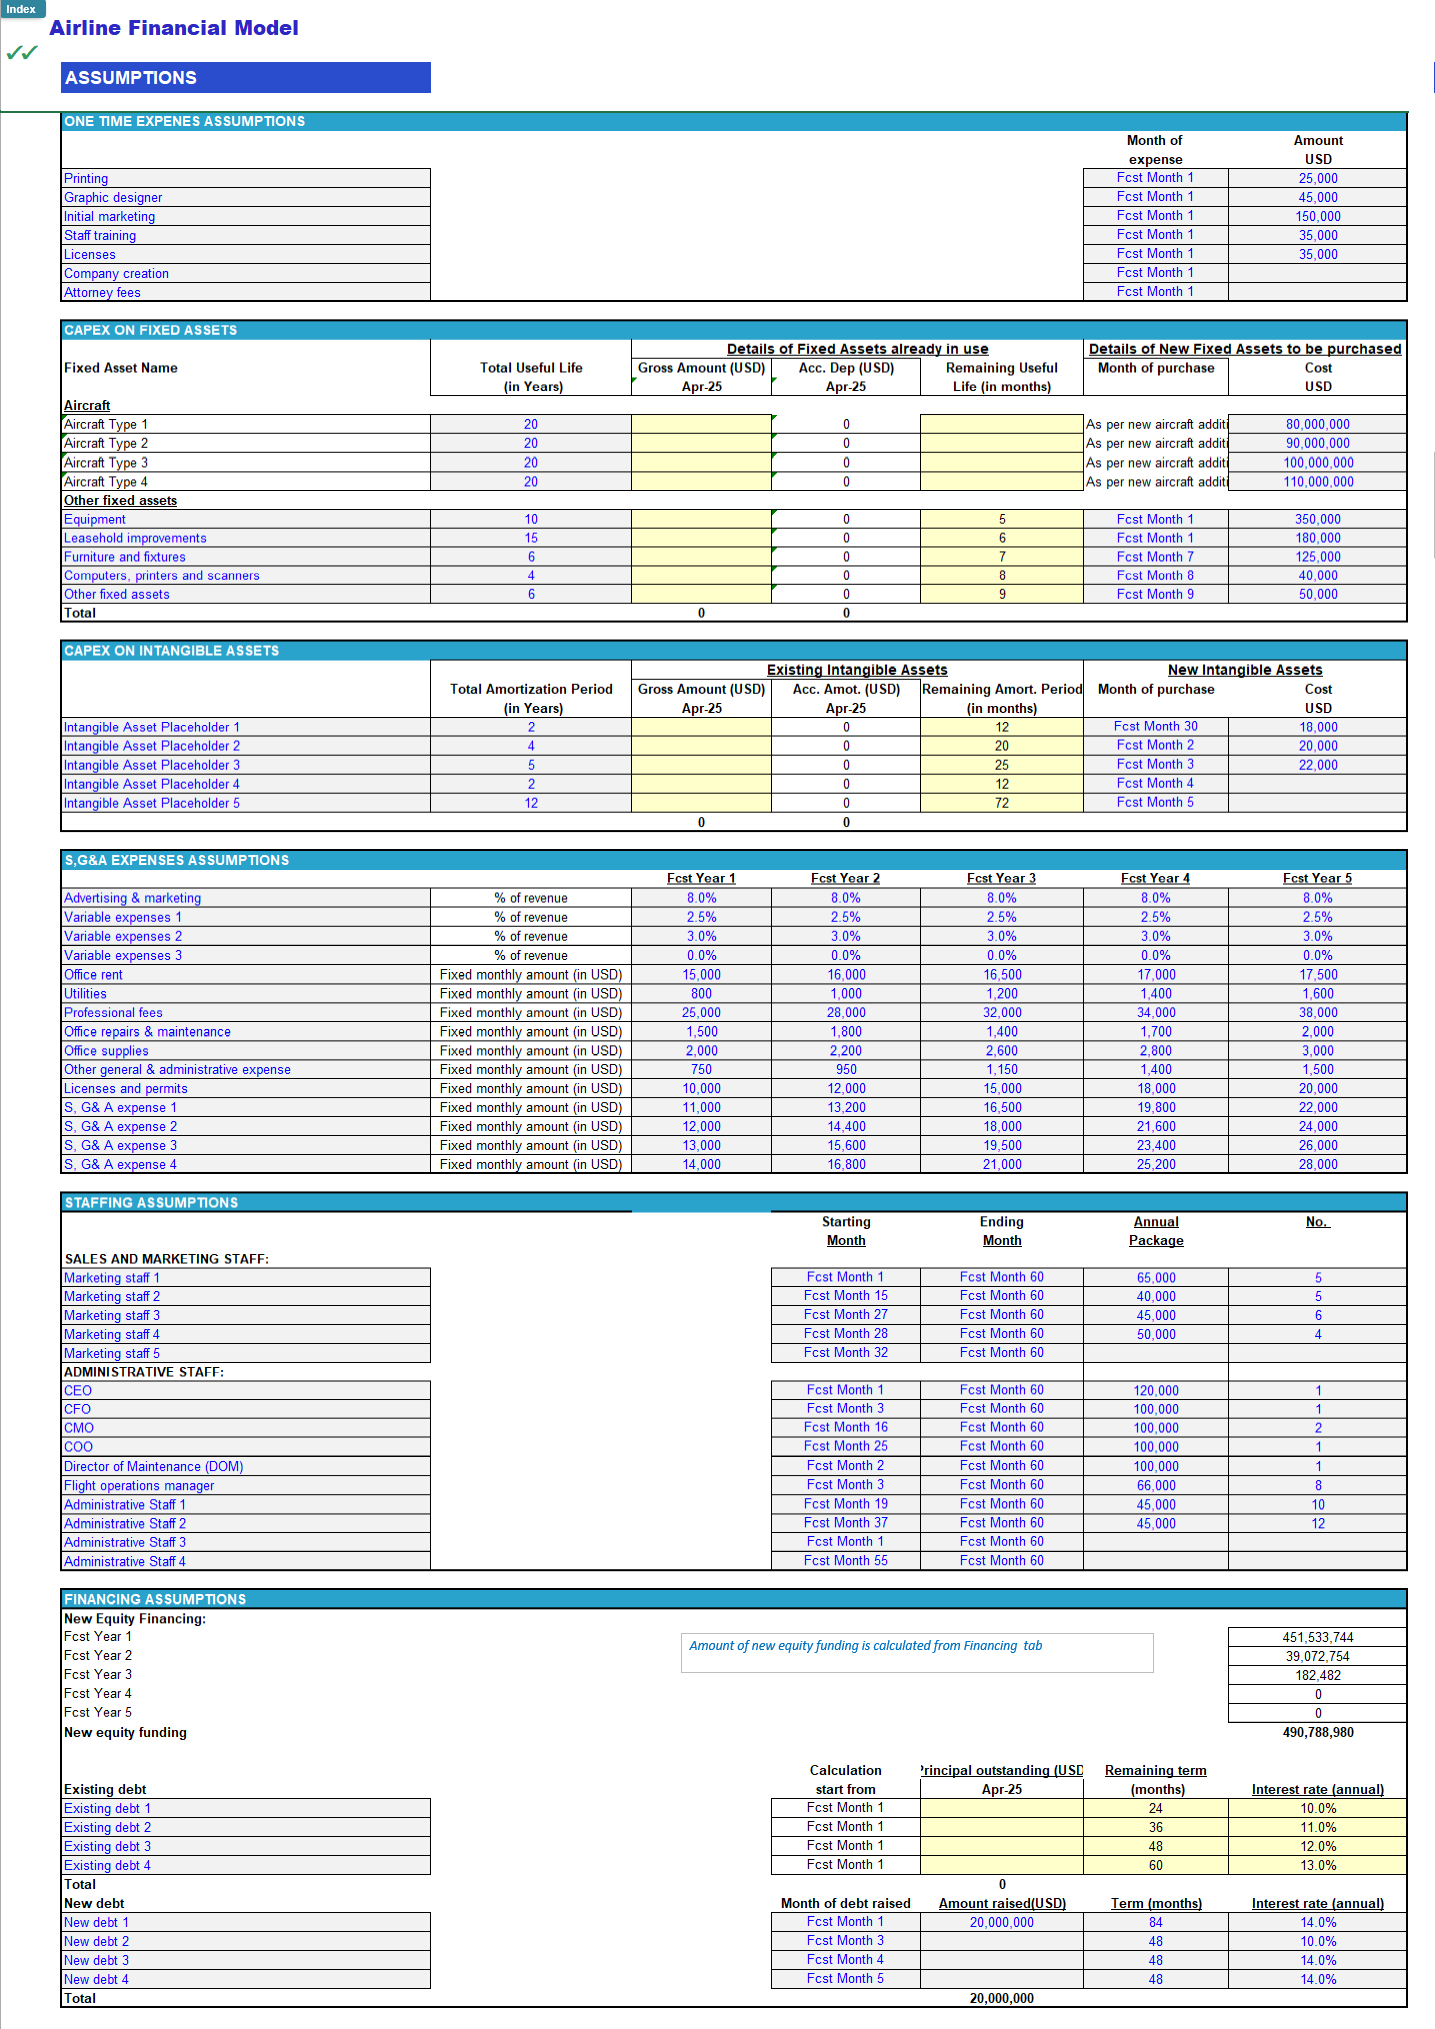Select the Graphic designer amount 45,000
1435x2029 pixels.
pyautogui.click(x=1317, y=198)
